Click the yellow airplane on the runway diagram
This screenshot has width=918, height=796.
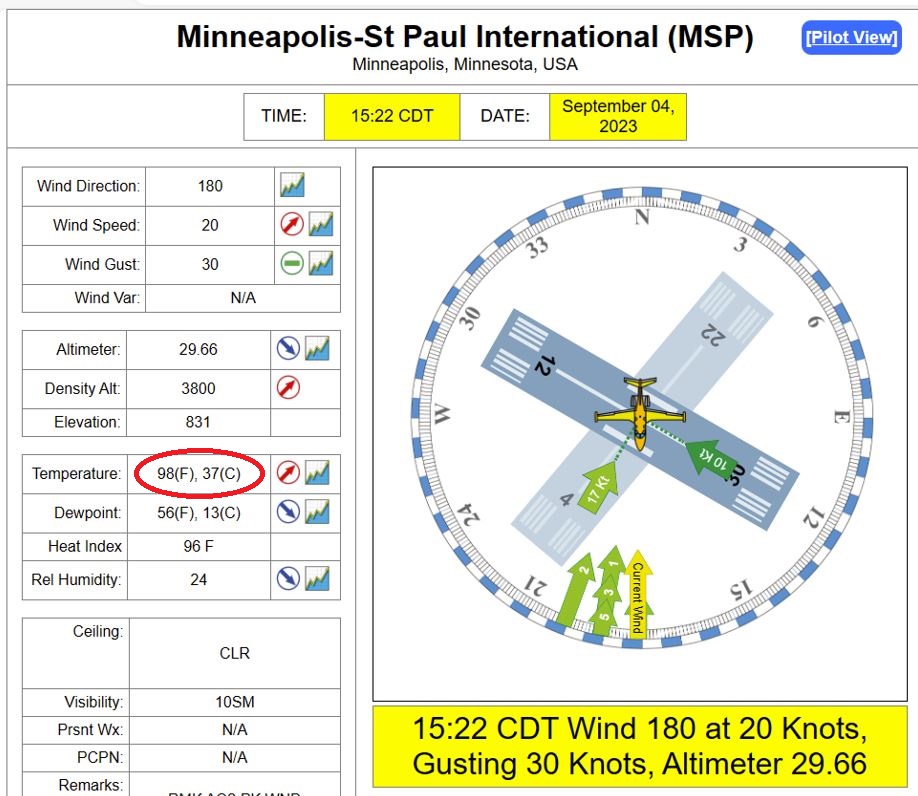[640, 413]
